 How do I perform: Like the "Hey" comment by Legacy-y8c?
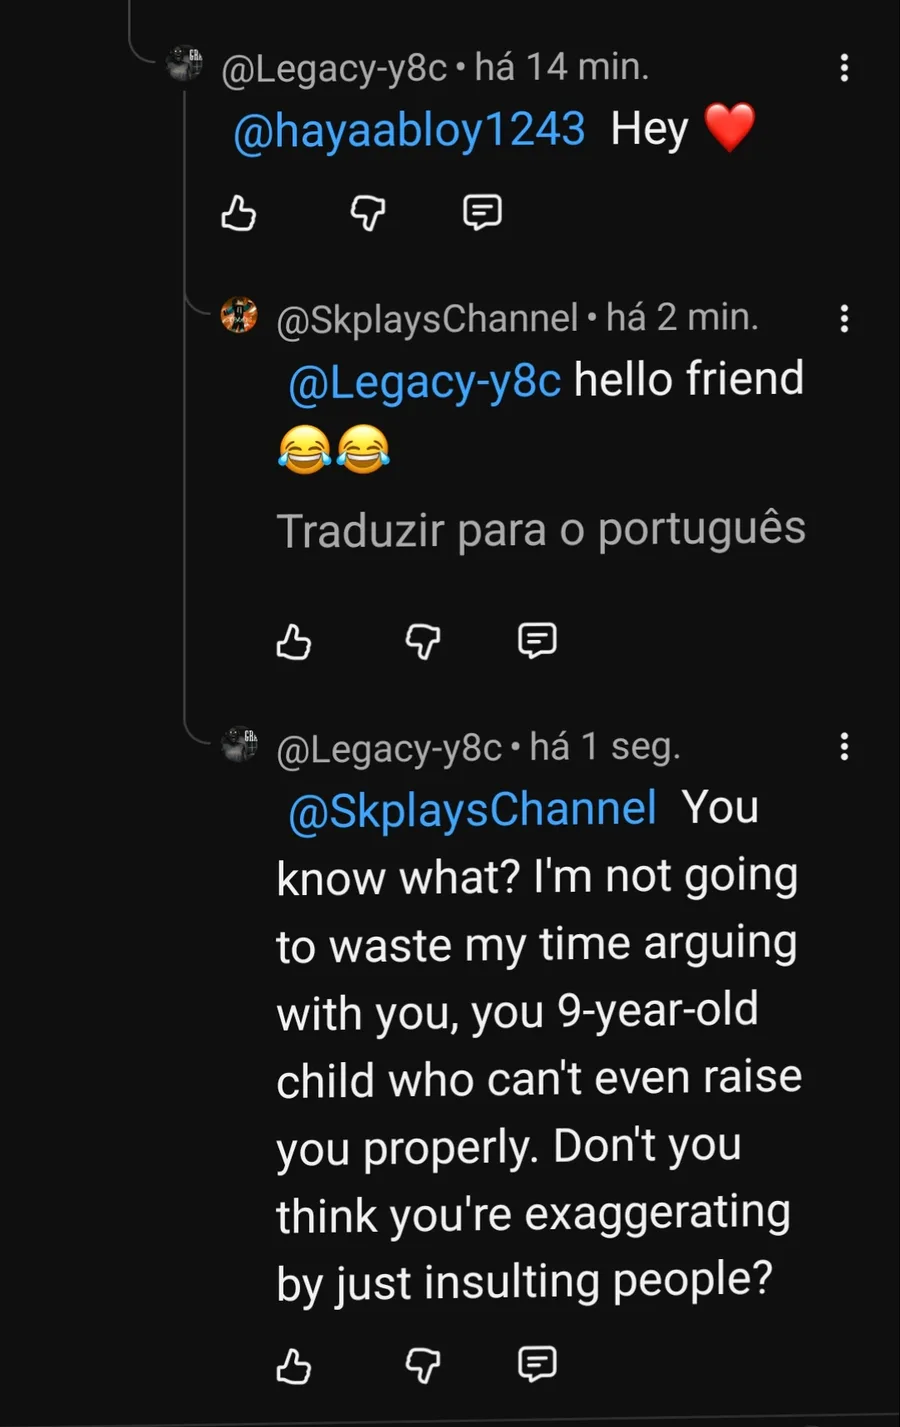239,213
